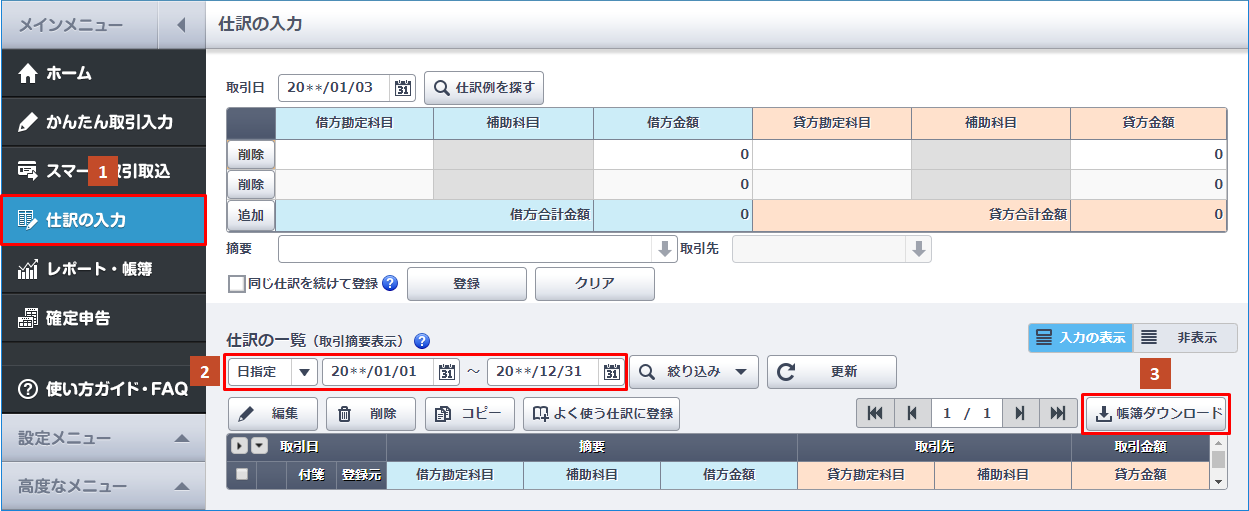The width and height of the screenshot is (1249, 511).
Task: Go to the next page of list
Action: (x=1019, y=413)
